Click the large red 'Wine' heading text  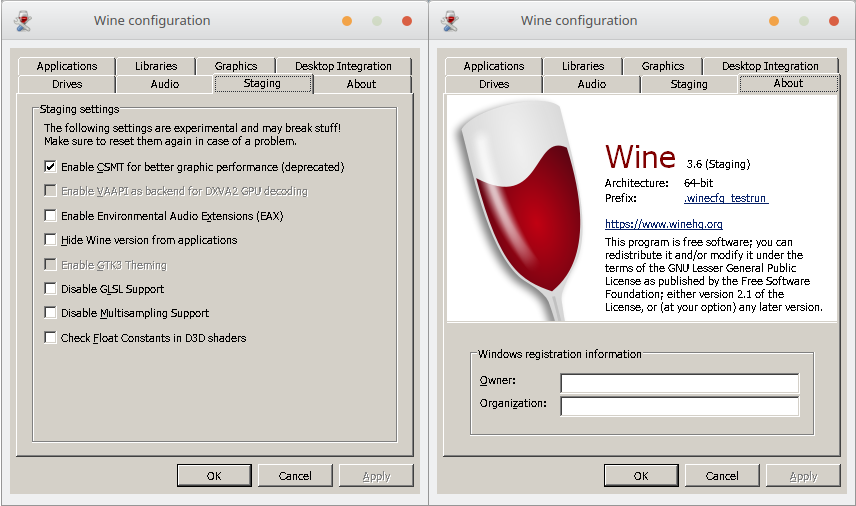point(640,157)
